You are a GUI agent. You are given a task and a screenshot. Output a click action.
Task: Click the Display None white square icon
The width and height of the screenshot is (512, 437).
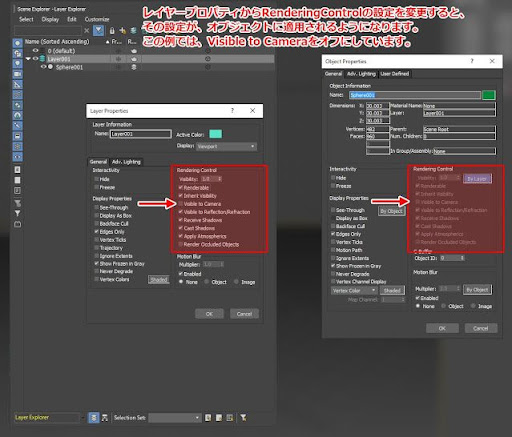pyautogui.click(x=17, y=180)
